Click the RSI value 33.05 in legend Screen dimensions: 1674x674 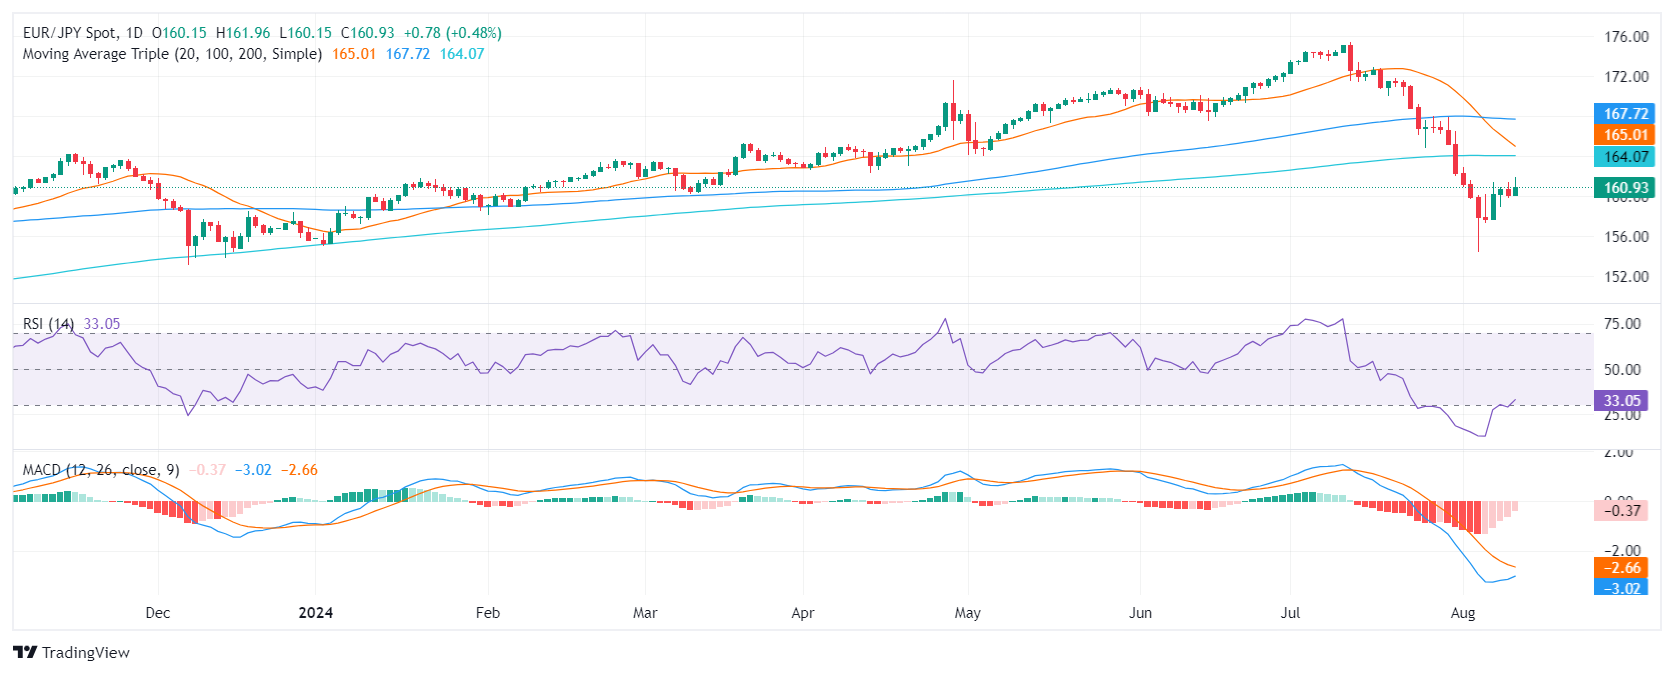pyautogui.click(x=102, y=324)
